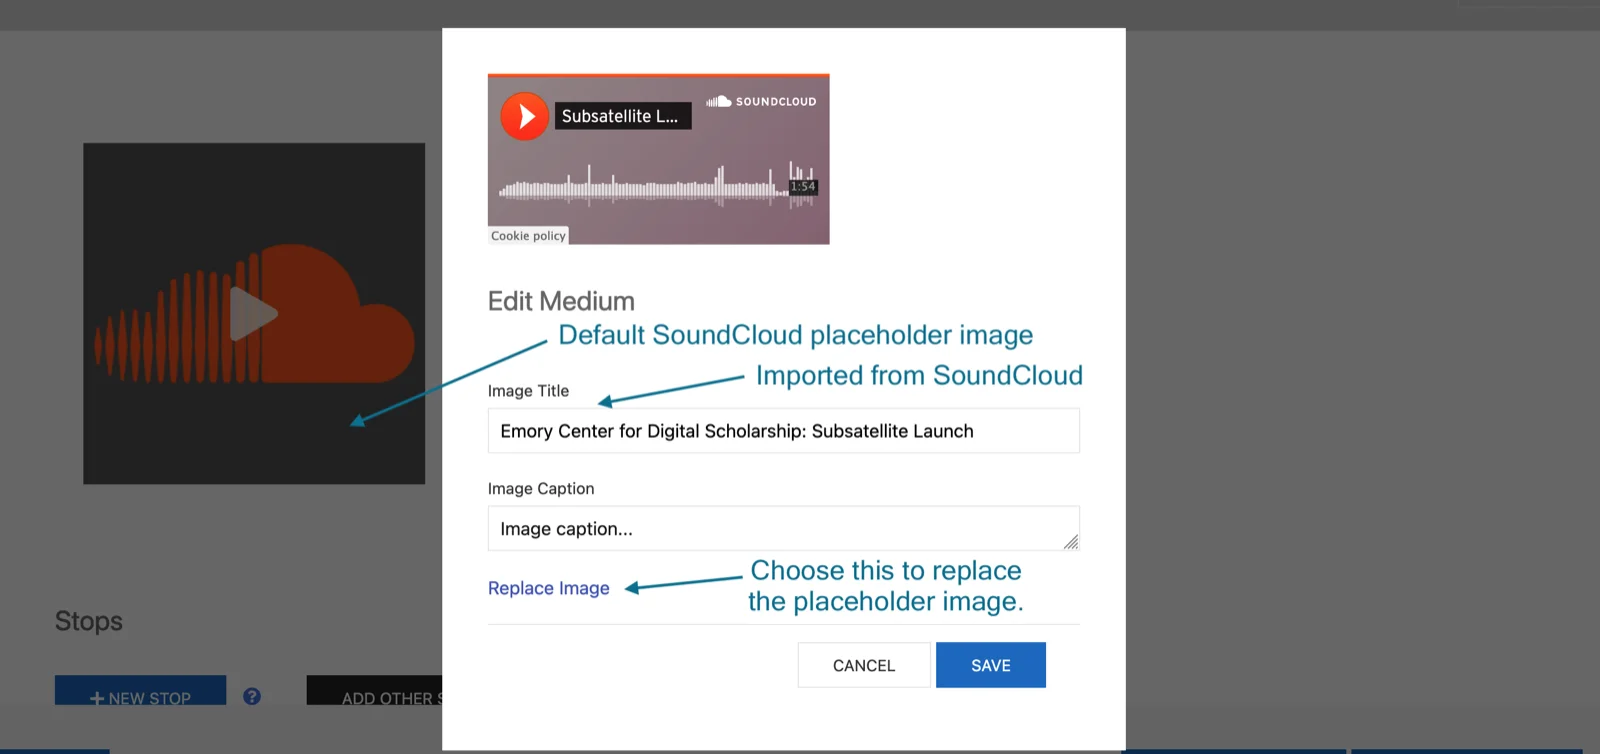
Task: Open the Cookie policy link
Action: (528, 236)
